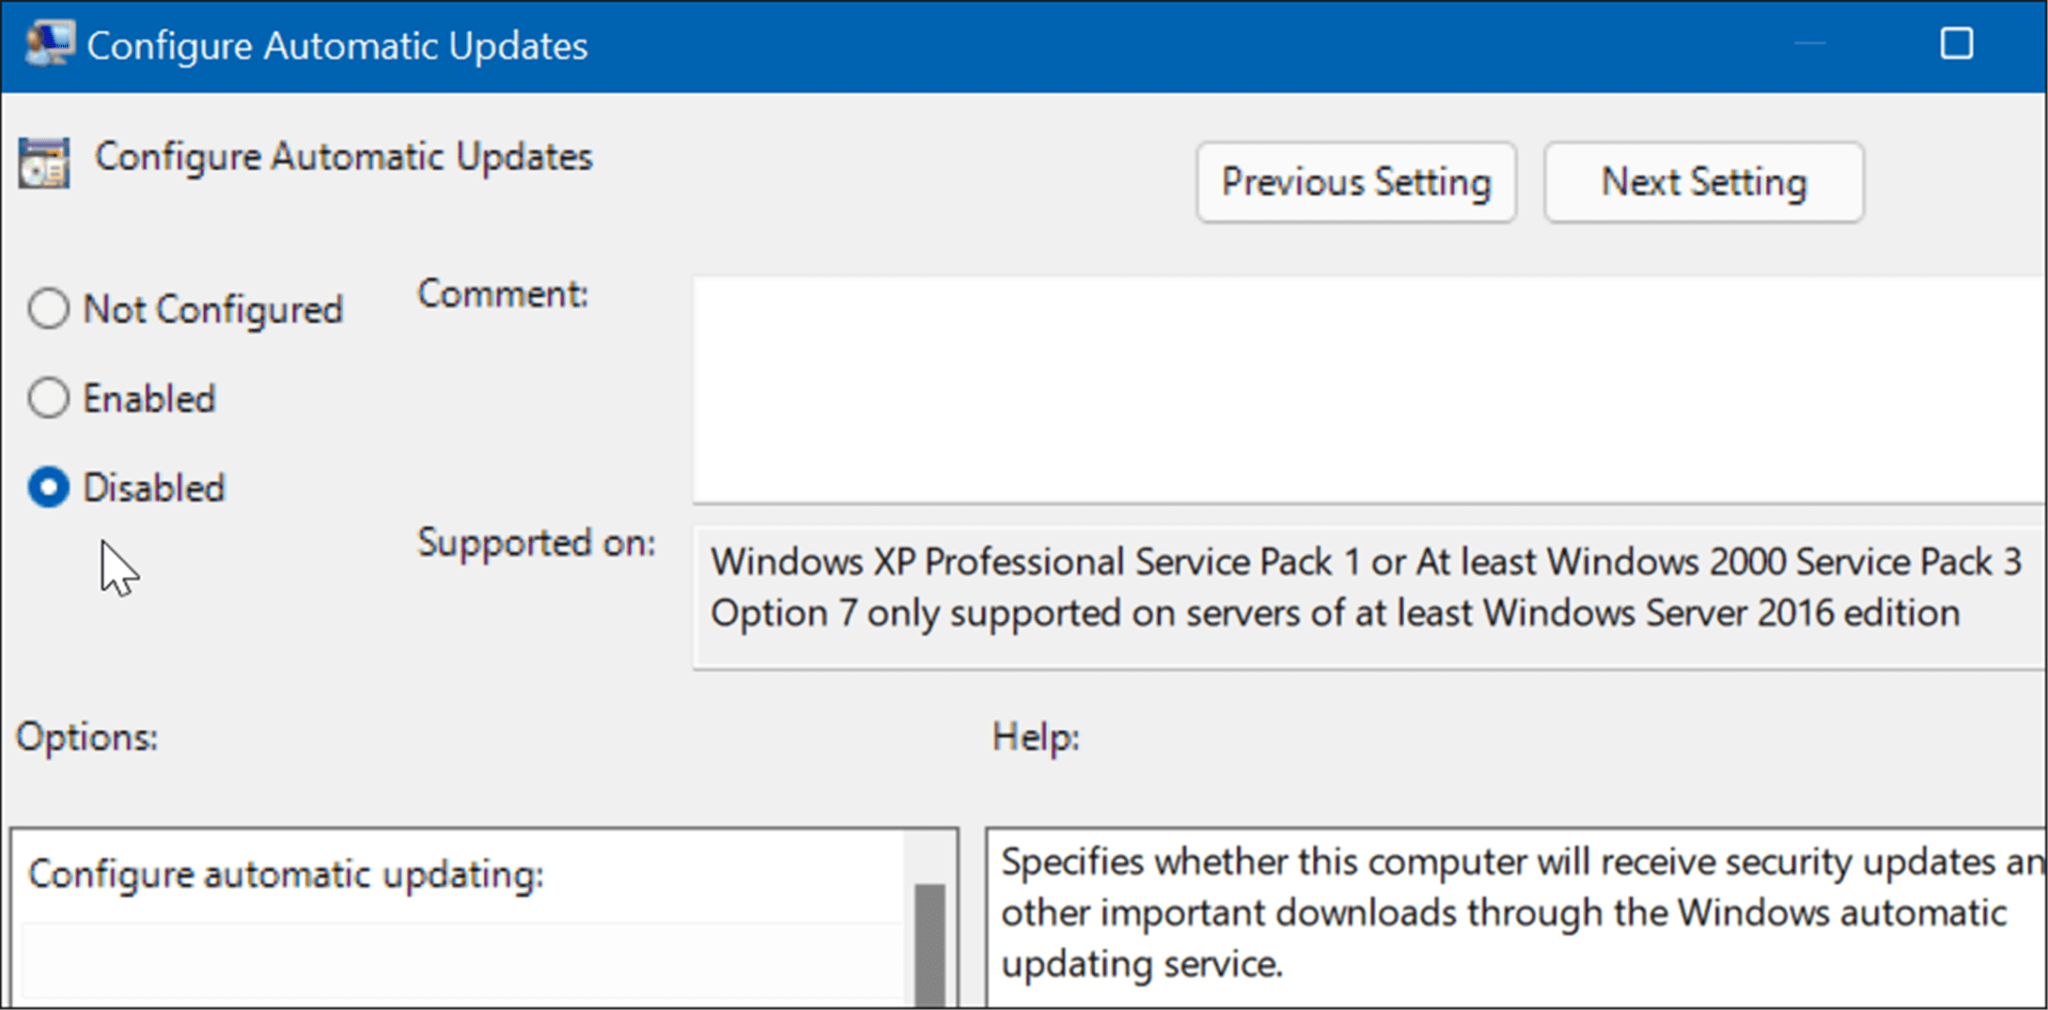Viewport: 2048px width, 1010px height.
Task: Click the Supported on: label
Action: pos(537,543)
